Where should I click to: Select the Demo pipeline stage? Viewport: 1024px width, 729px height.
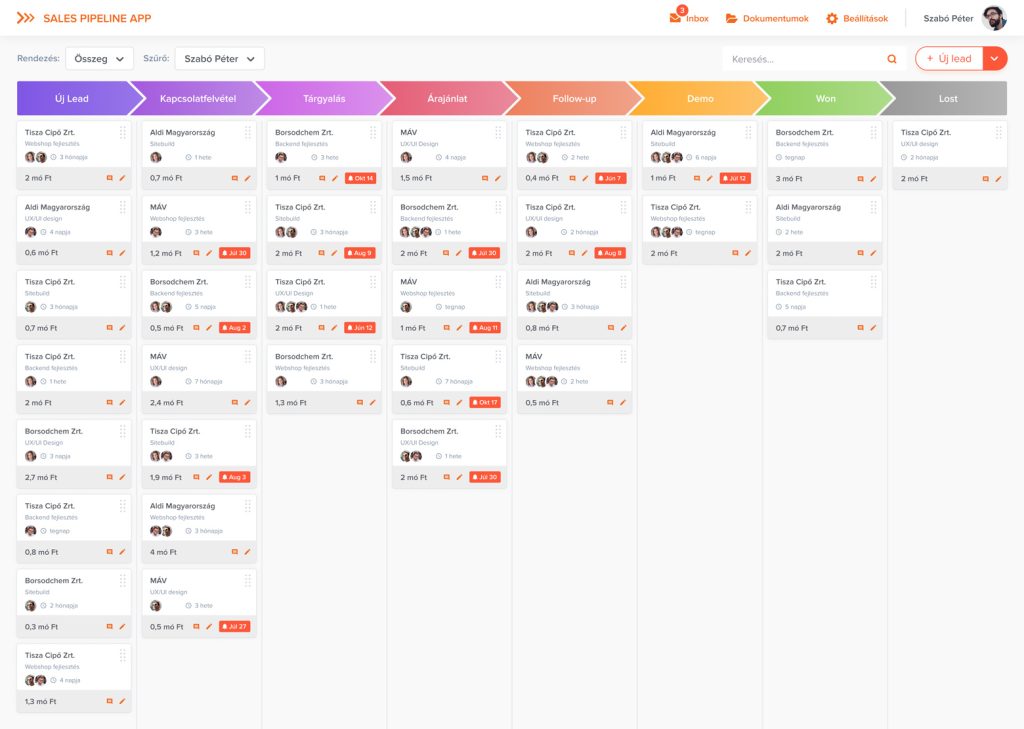700,99
